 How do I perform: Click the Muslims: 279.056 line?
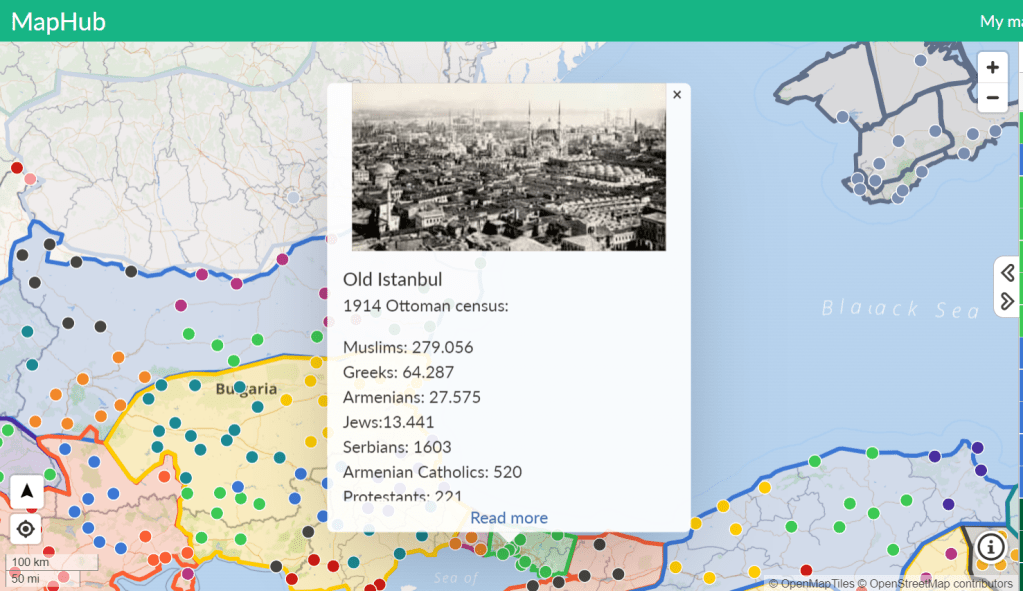tap(408, 347)
